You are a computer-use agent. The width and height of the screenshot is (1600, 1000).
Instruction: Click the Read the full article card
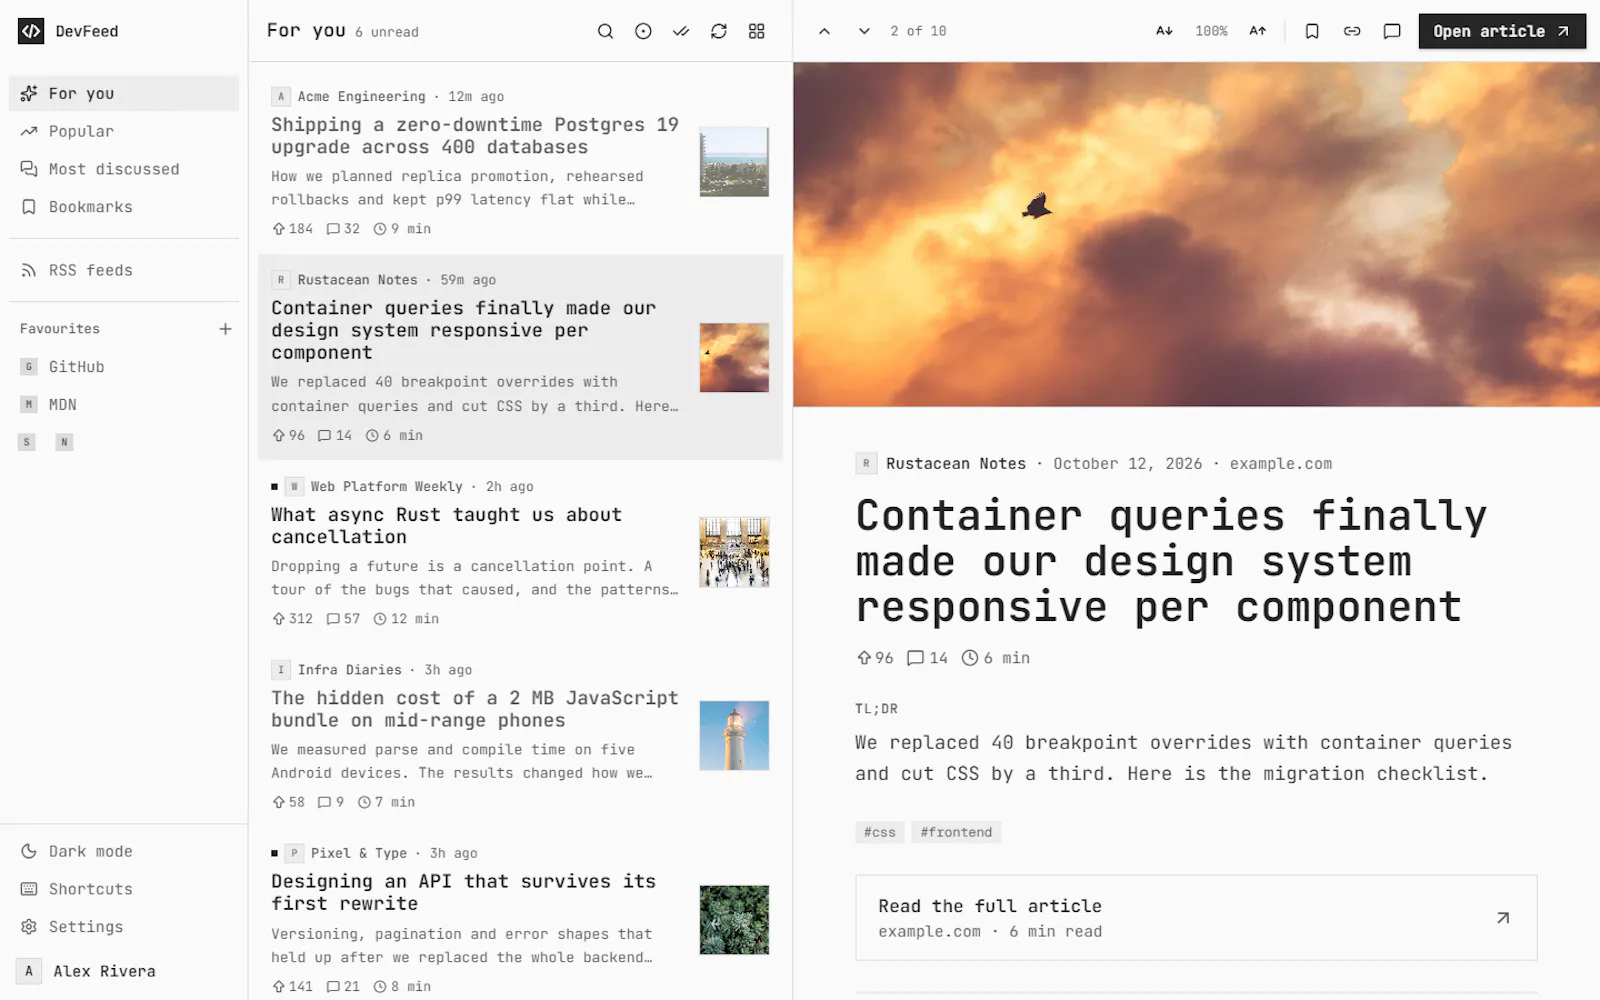[1196, 918]
